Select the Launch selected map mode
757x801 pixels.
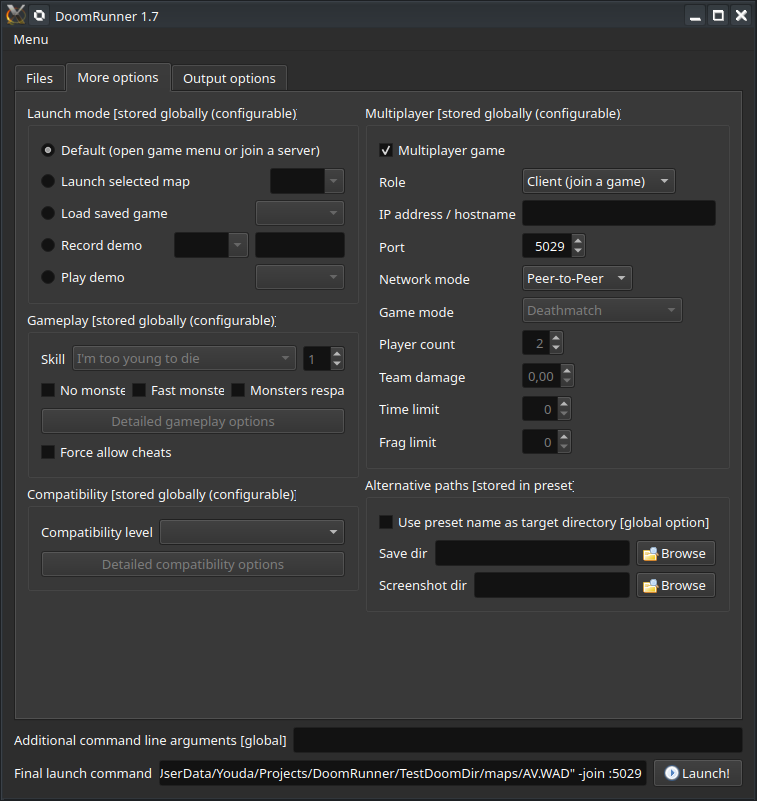[48, 181]
